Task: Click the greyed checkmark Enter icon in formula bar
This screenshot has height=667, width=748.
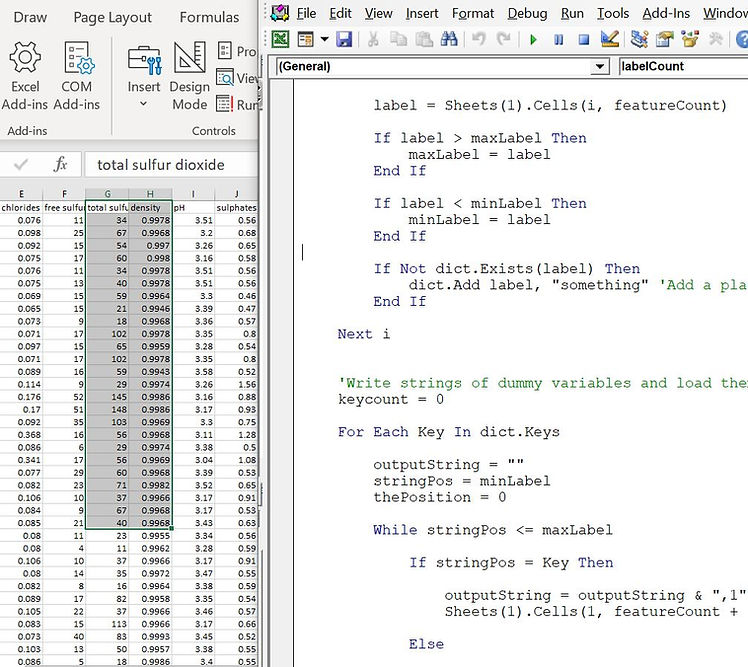Action: pos(21,165)
